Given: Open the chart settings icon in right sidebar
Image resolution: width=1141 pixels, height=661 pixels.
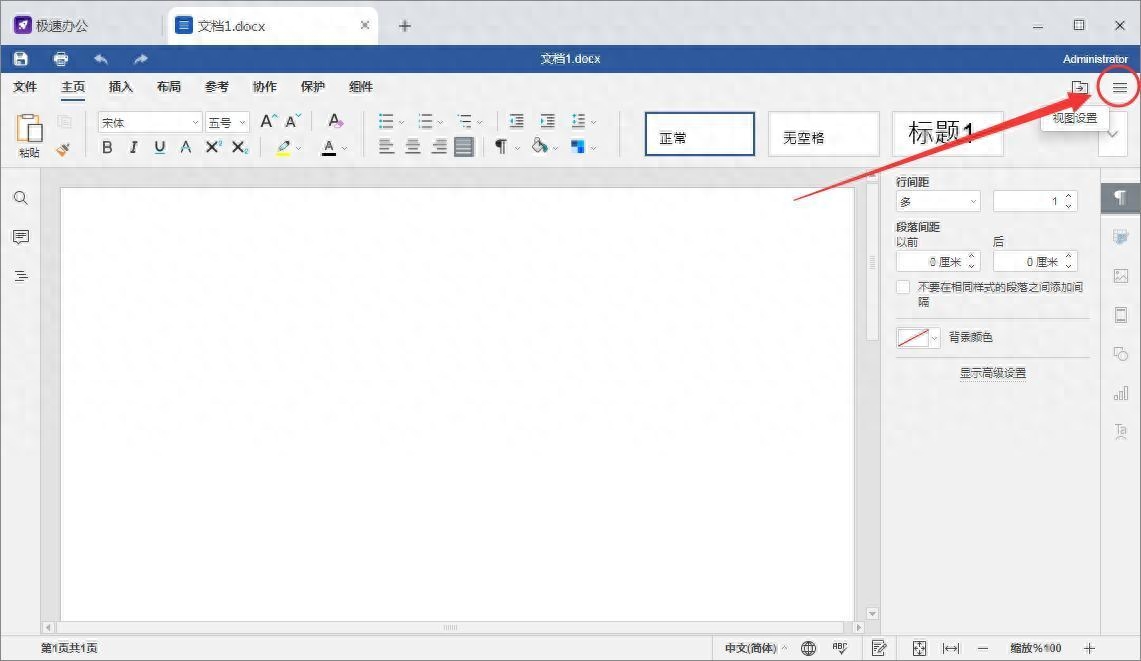Looking at the screenshot, I should click(1121, 393).
